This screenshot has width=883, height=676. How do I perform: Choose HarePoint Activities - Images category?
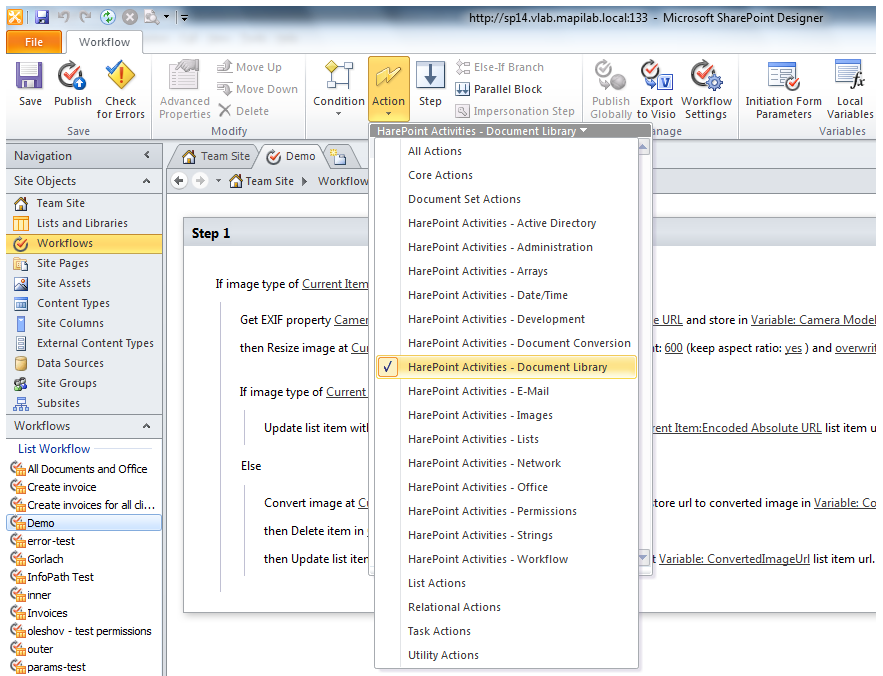coord(480,415)
